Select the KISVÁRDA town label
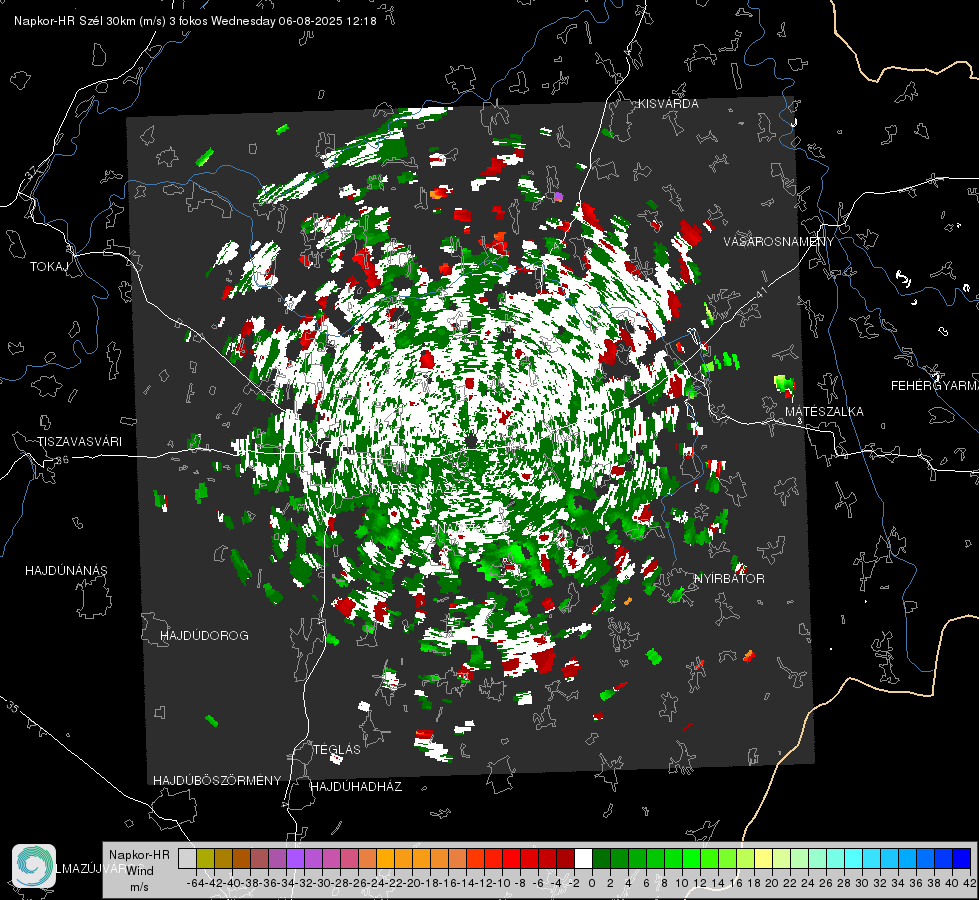This screenshot has height=900, width=979. click(x=668, y=104)
